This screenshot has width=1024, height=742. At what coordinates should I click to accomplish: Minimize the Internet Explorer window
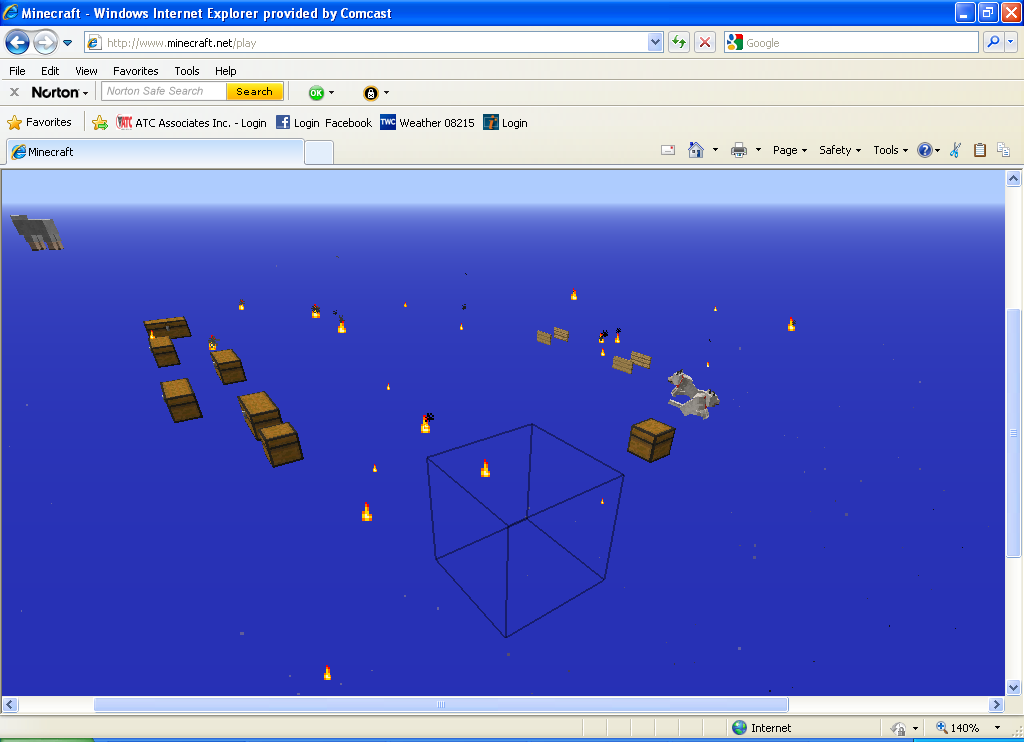pyautogui.click(x=965, y=12)
